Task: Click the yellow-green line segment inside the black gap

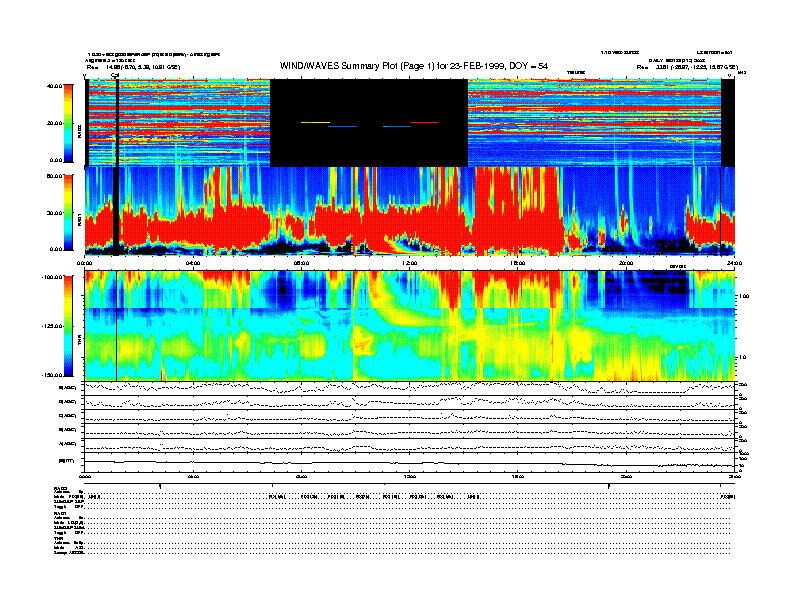Action: click(x=315, y=122)
